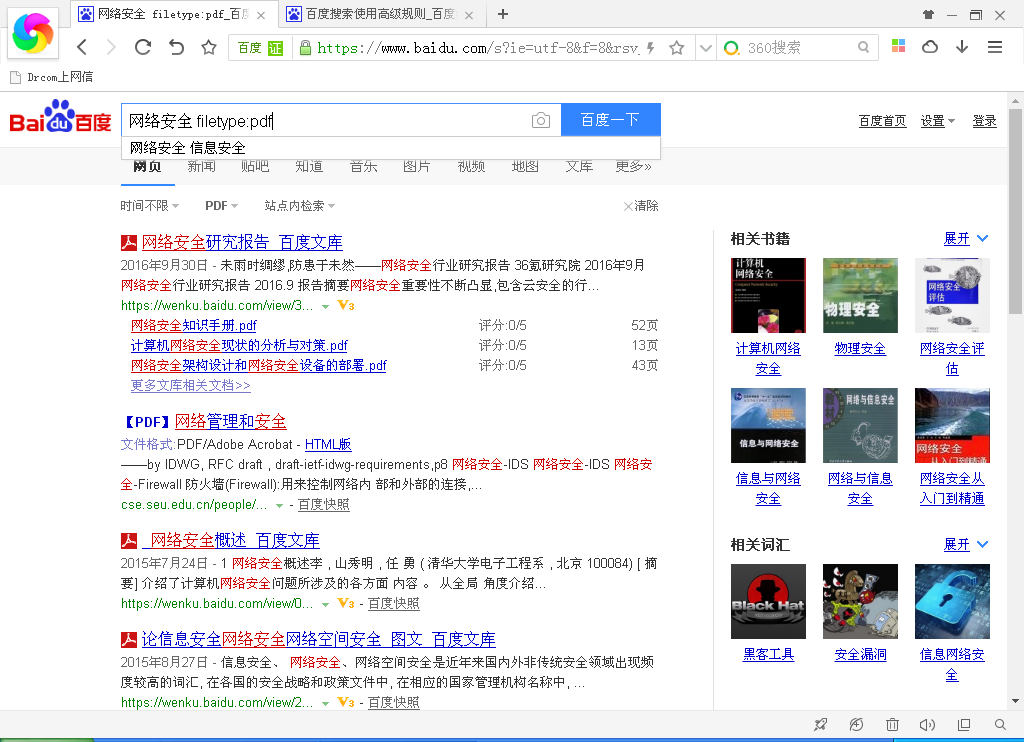Select suggestion 网络安全 信息安全
The height and width of the screenshot is (742, 1024).
pos(391,148)
